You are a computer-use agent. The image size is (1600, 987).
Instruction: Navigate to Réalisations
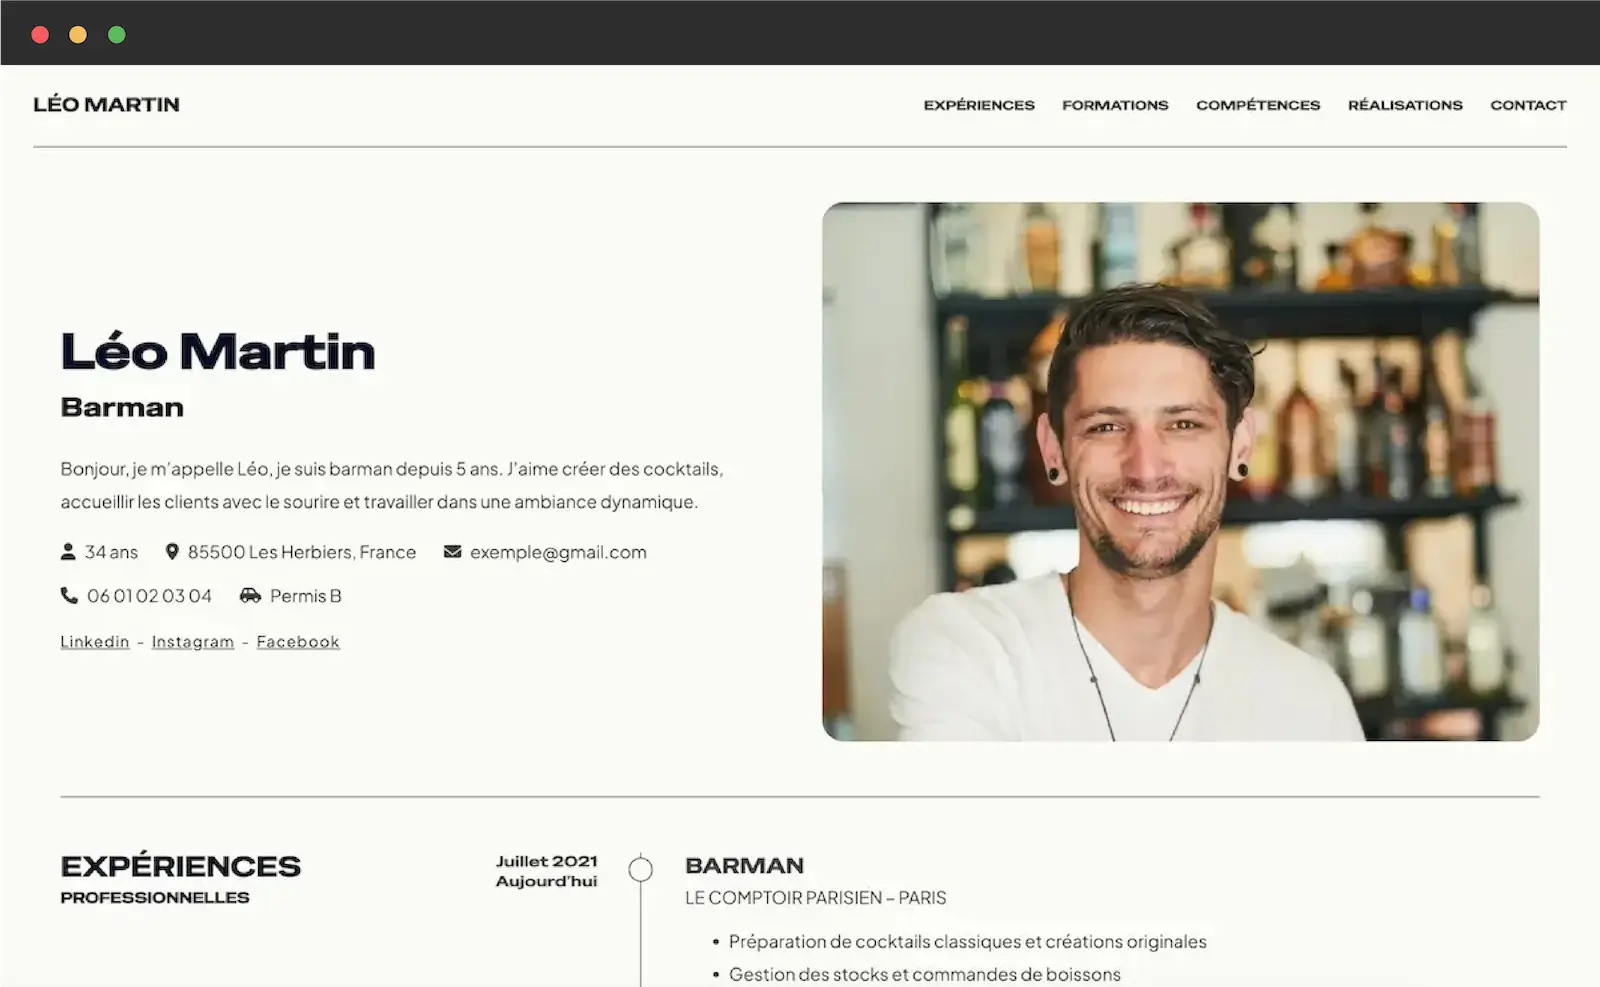[1405, 105]
